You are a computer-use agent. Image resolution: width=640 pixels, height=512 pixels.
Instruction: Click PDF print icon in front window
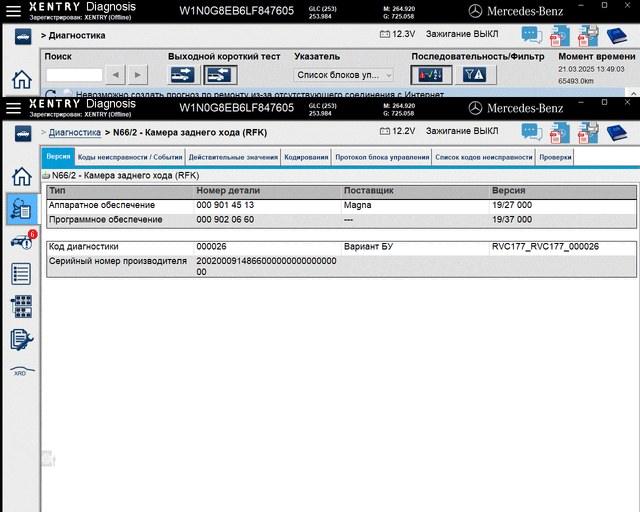click(x=588, y=133)
